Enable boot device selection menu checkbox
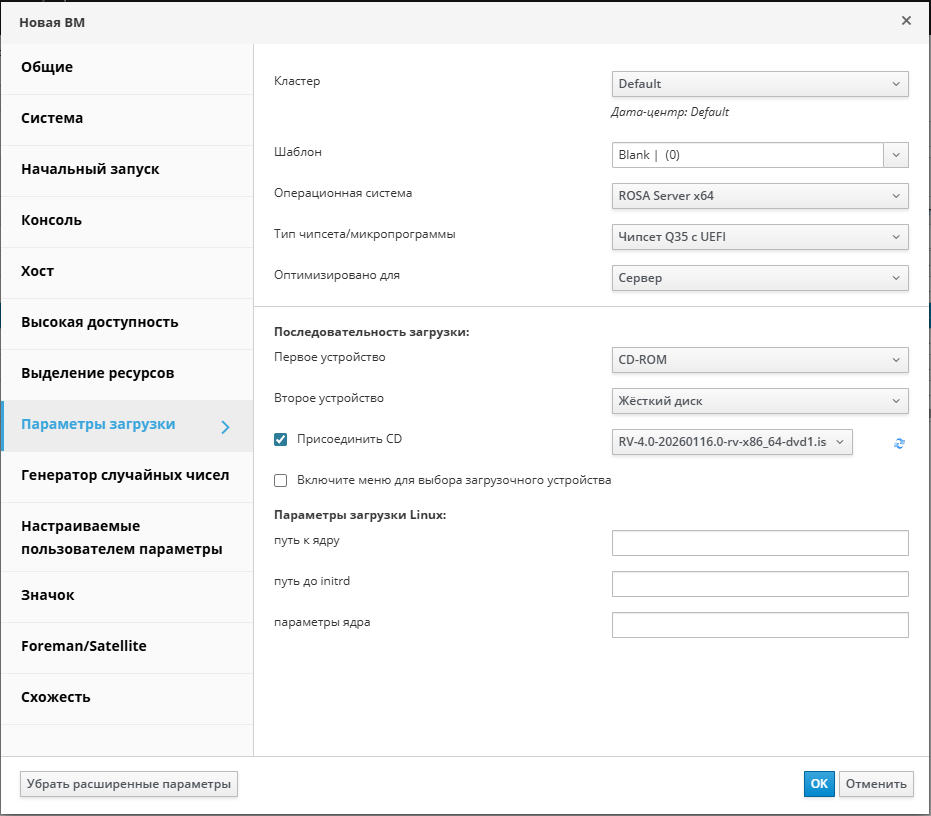The height and width of the screenshot is (816, 931). point(281,480)
